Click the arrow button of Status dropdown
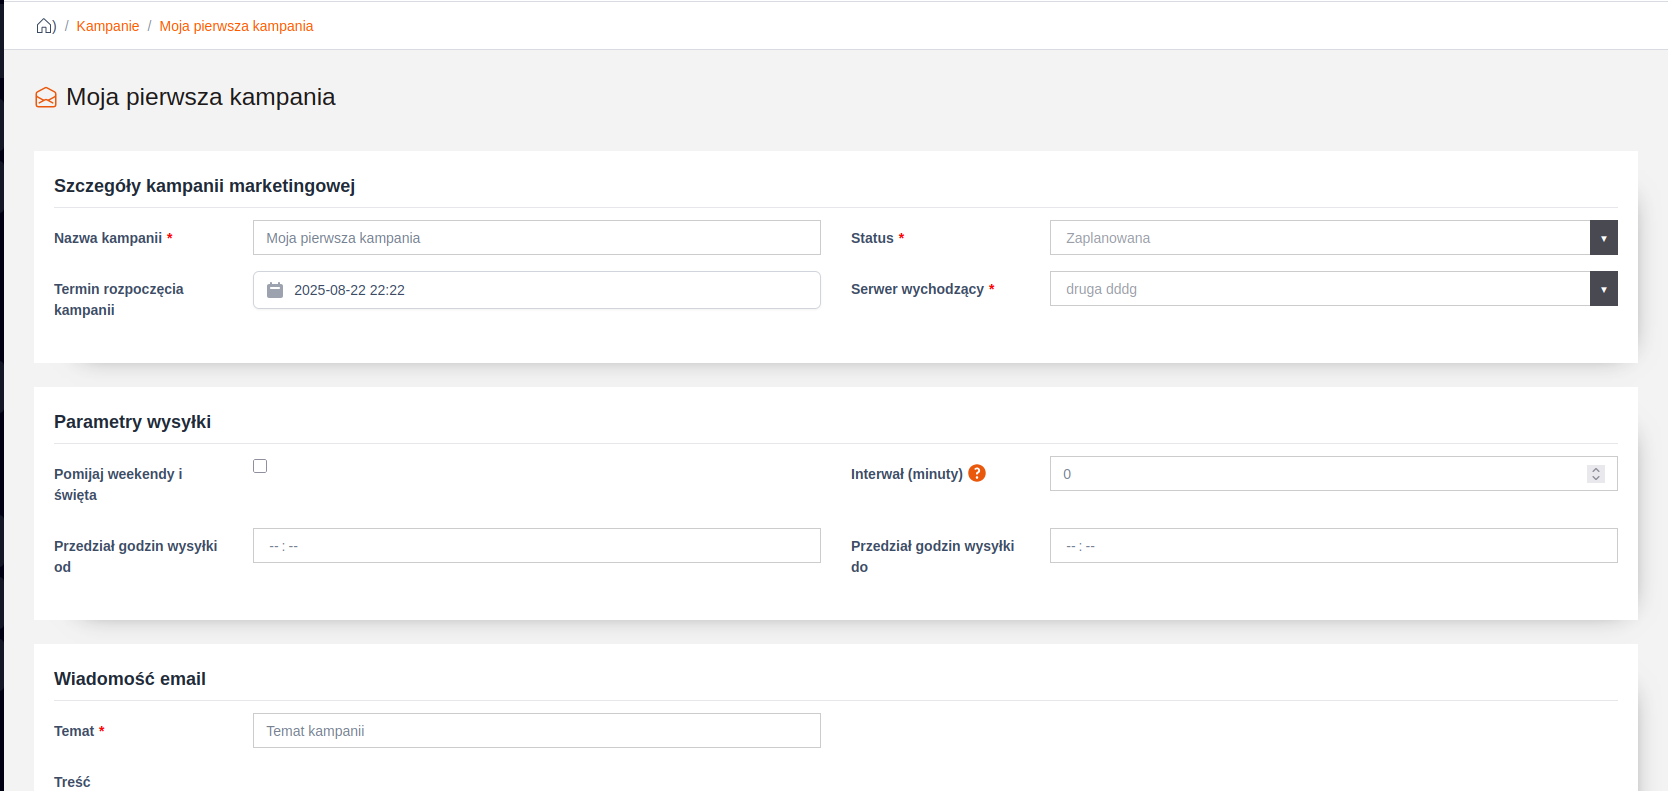 [1603, 238]
